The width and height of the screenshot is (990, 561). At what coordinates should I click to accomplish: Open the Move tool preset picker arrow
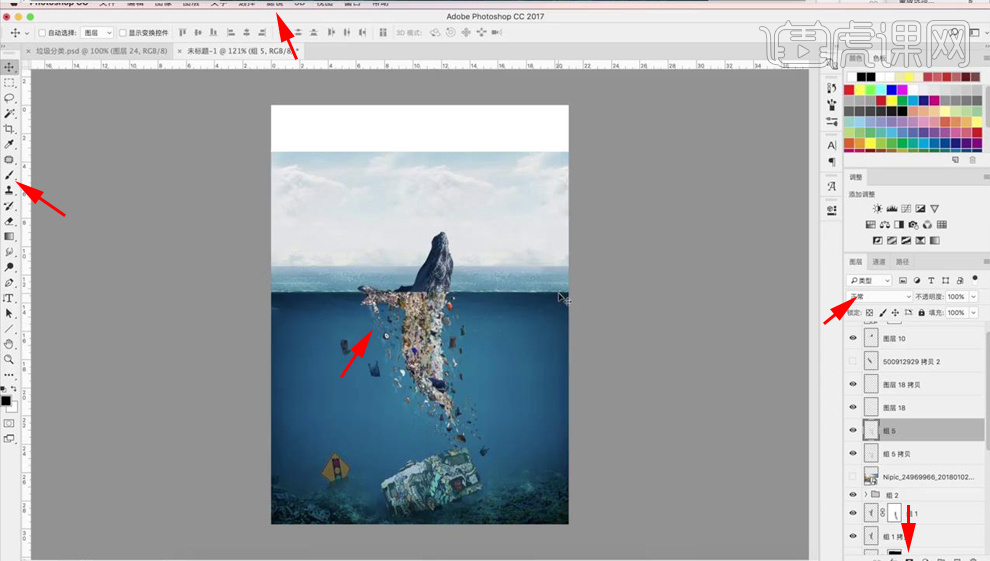point(27,33)
